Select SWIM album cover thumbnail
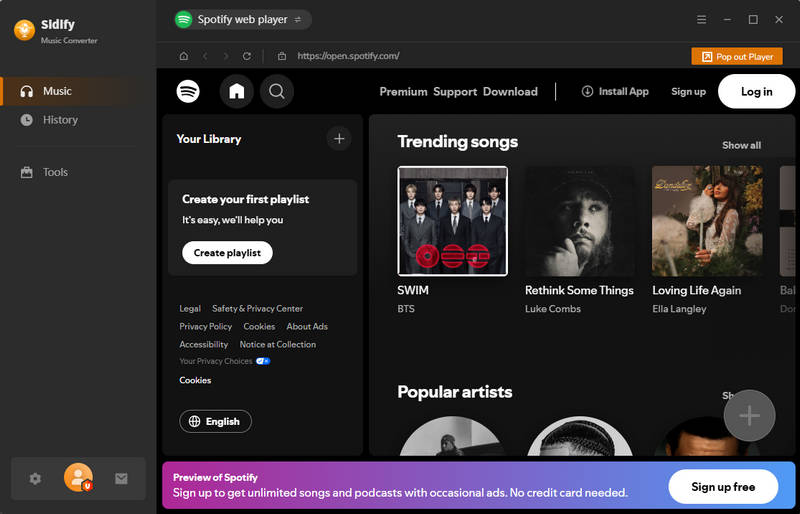Image resolution: width=800 pixels, height=514 pixels. click(x=453, y=221)
